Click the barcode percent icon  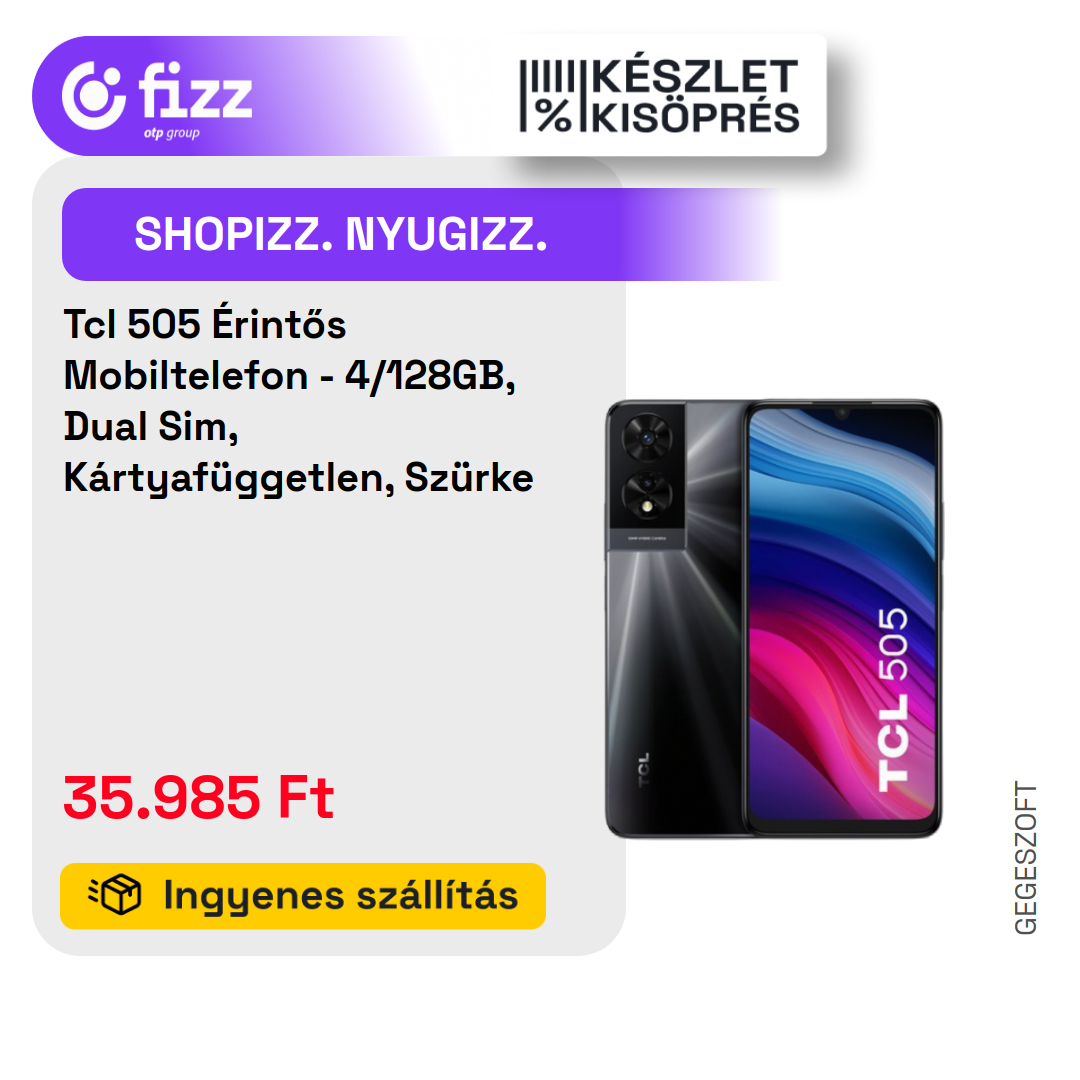(x=548, y=96)
